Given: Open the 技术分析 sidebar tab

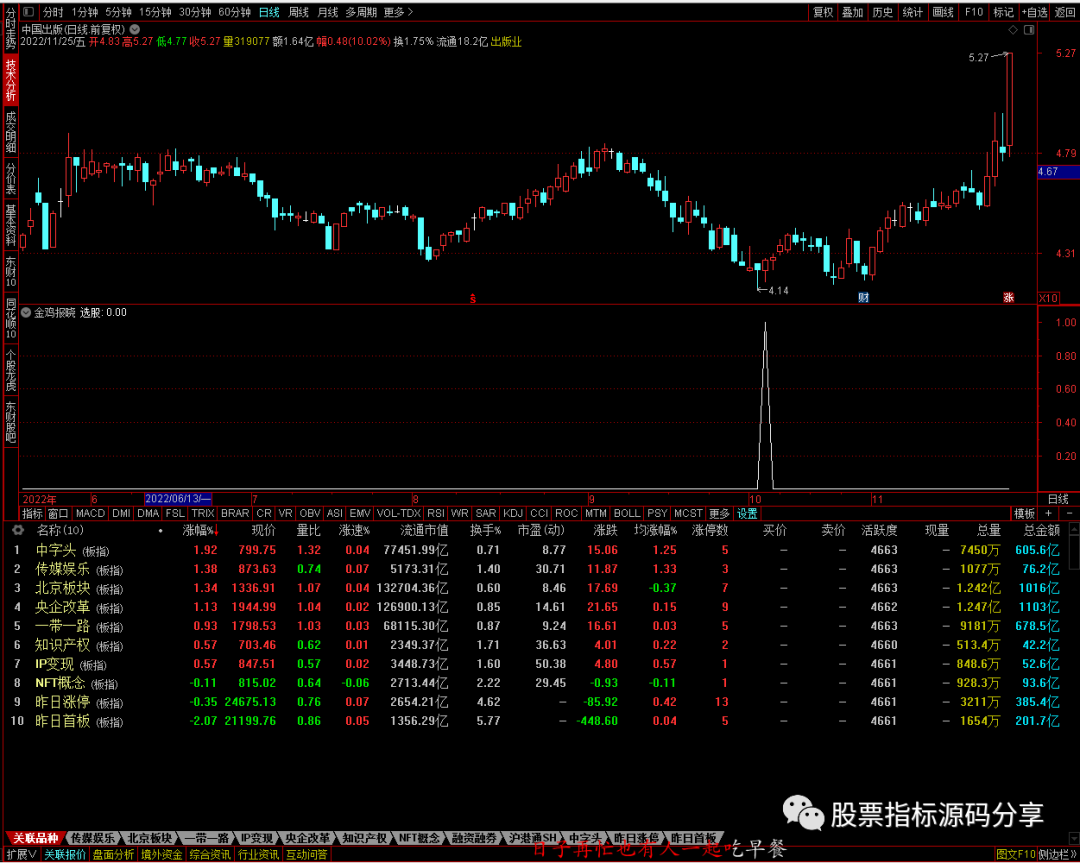Looking at the screenshot, I should click(x=10, y=79).
